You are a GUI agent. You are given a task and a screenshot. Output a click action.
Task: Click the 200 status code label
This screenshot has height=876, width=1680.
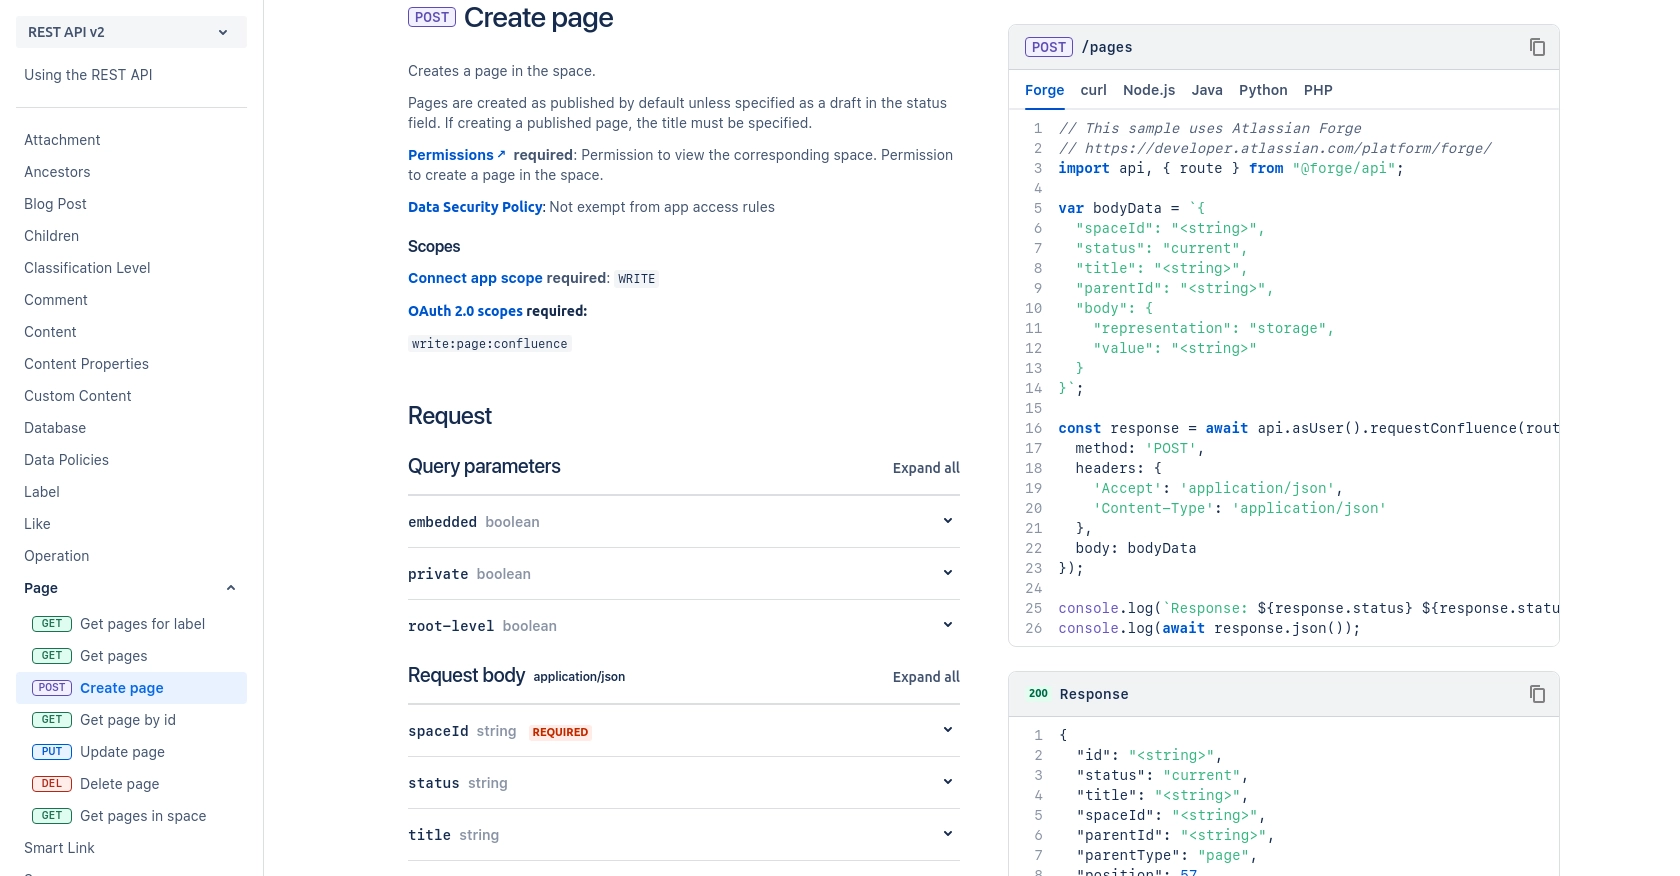(1038, 693)
